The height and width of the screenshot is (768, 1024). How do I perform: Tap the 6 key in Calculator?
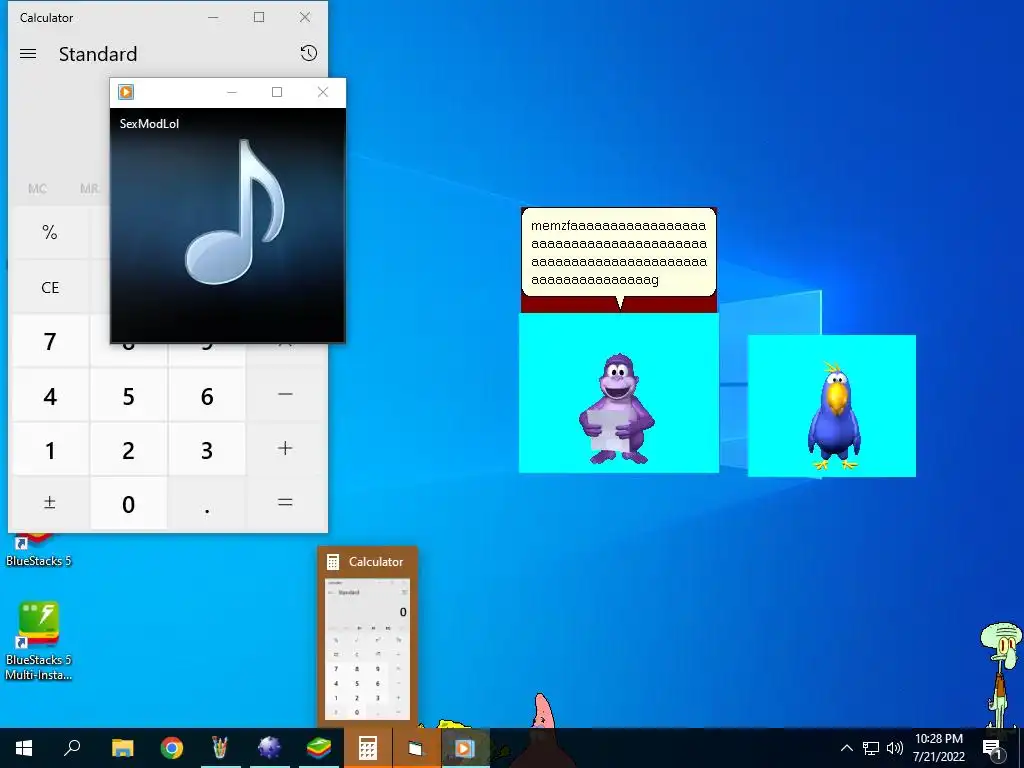click(207, 396)
